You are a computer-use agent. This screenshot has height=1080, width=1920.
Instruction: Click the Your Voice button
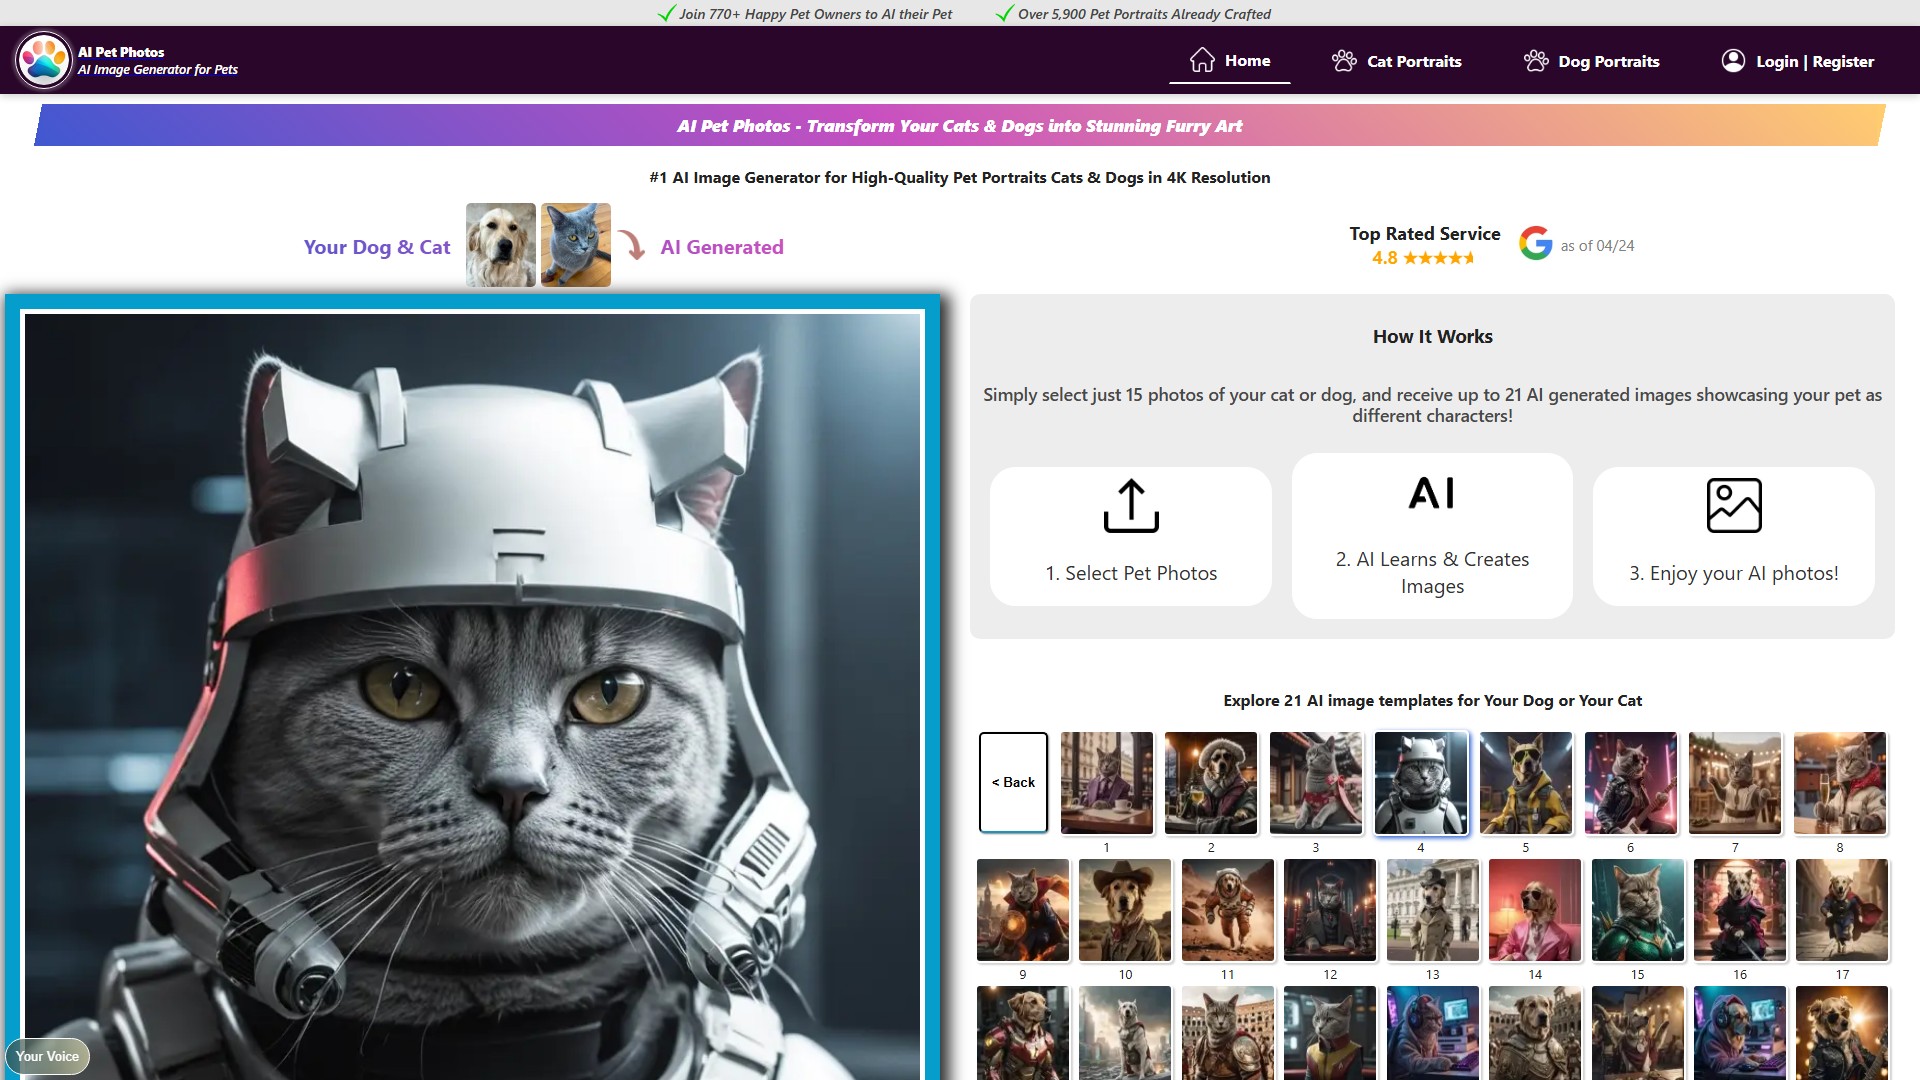click(47, 1056)
